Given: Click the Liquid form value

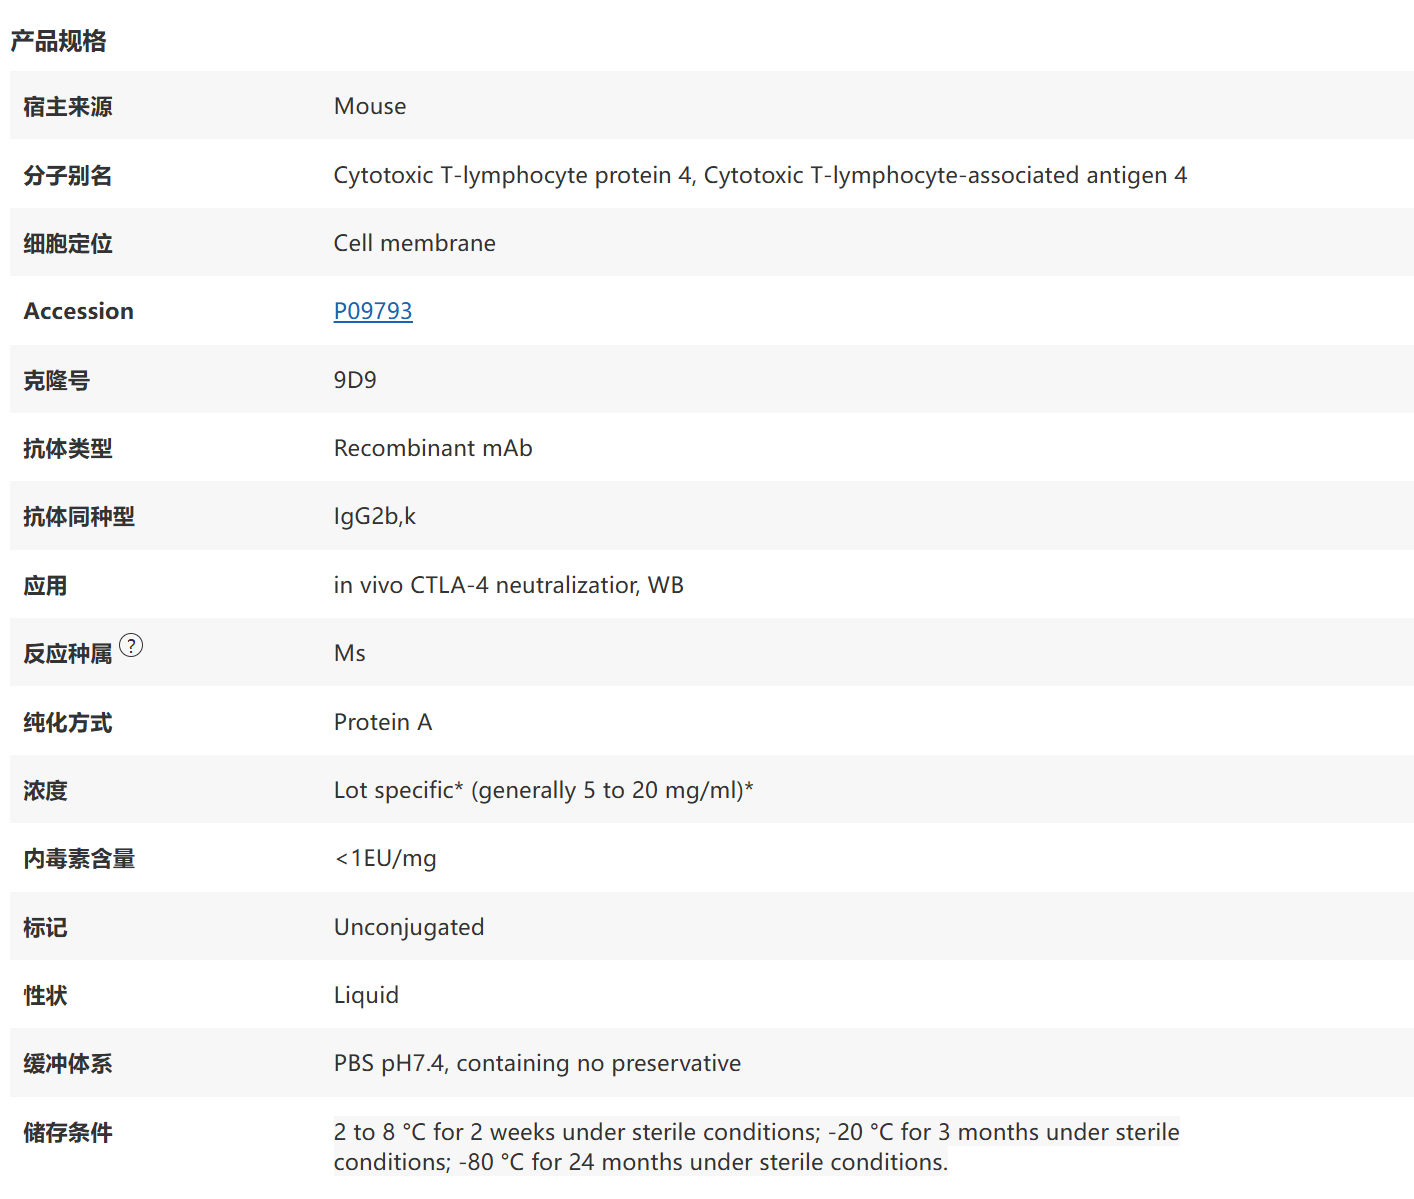Looking at the screenshot, I should (x=366, y=995).
